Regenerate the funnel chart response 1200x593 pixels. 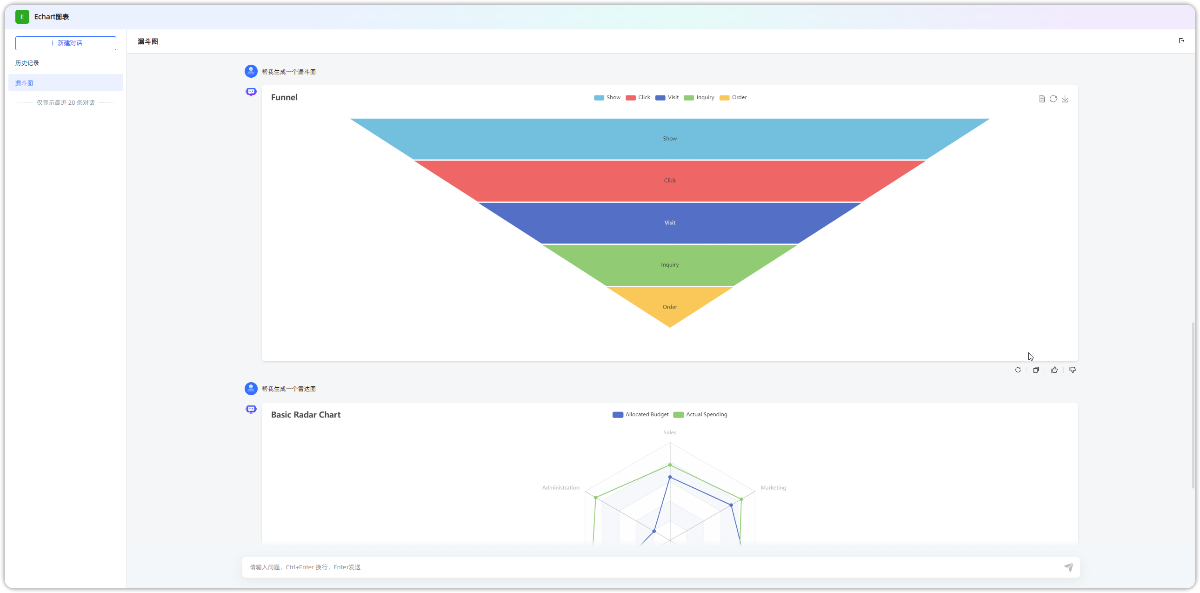click(1018, 370)
